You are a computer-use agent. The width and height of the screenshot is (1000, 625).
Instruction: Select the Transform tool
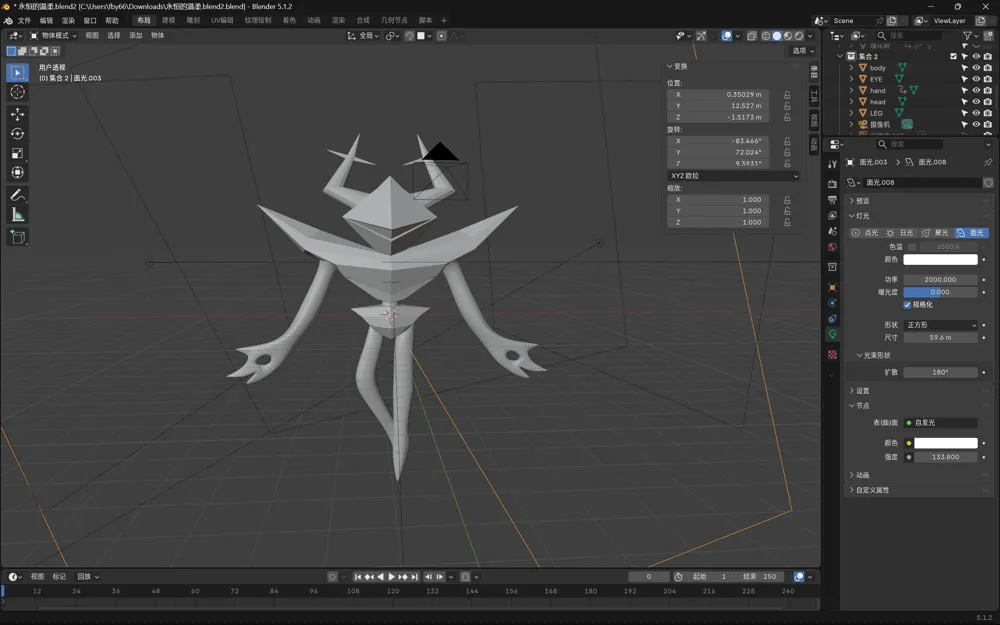click(x=17, y=173)
